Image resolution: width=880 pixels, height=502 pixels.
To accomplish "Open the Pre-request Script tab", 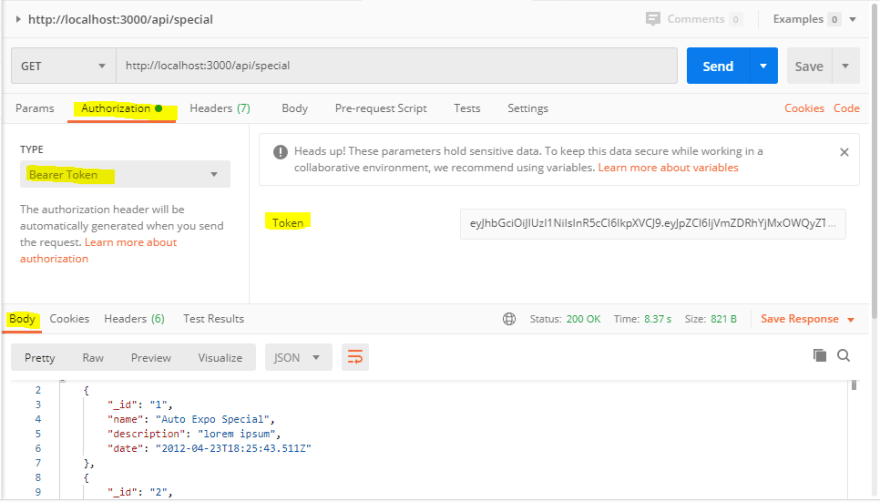I will point(381,108).
